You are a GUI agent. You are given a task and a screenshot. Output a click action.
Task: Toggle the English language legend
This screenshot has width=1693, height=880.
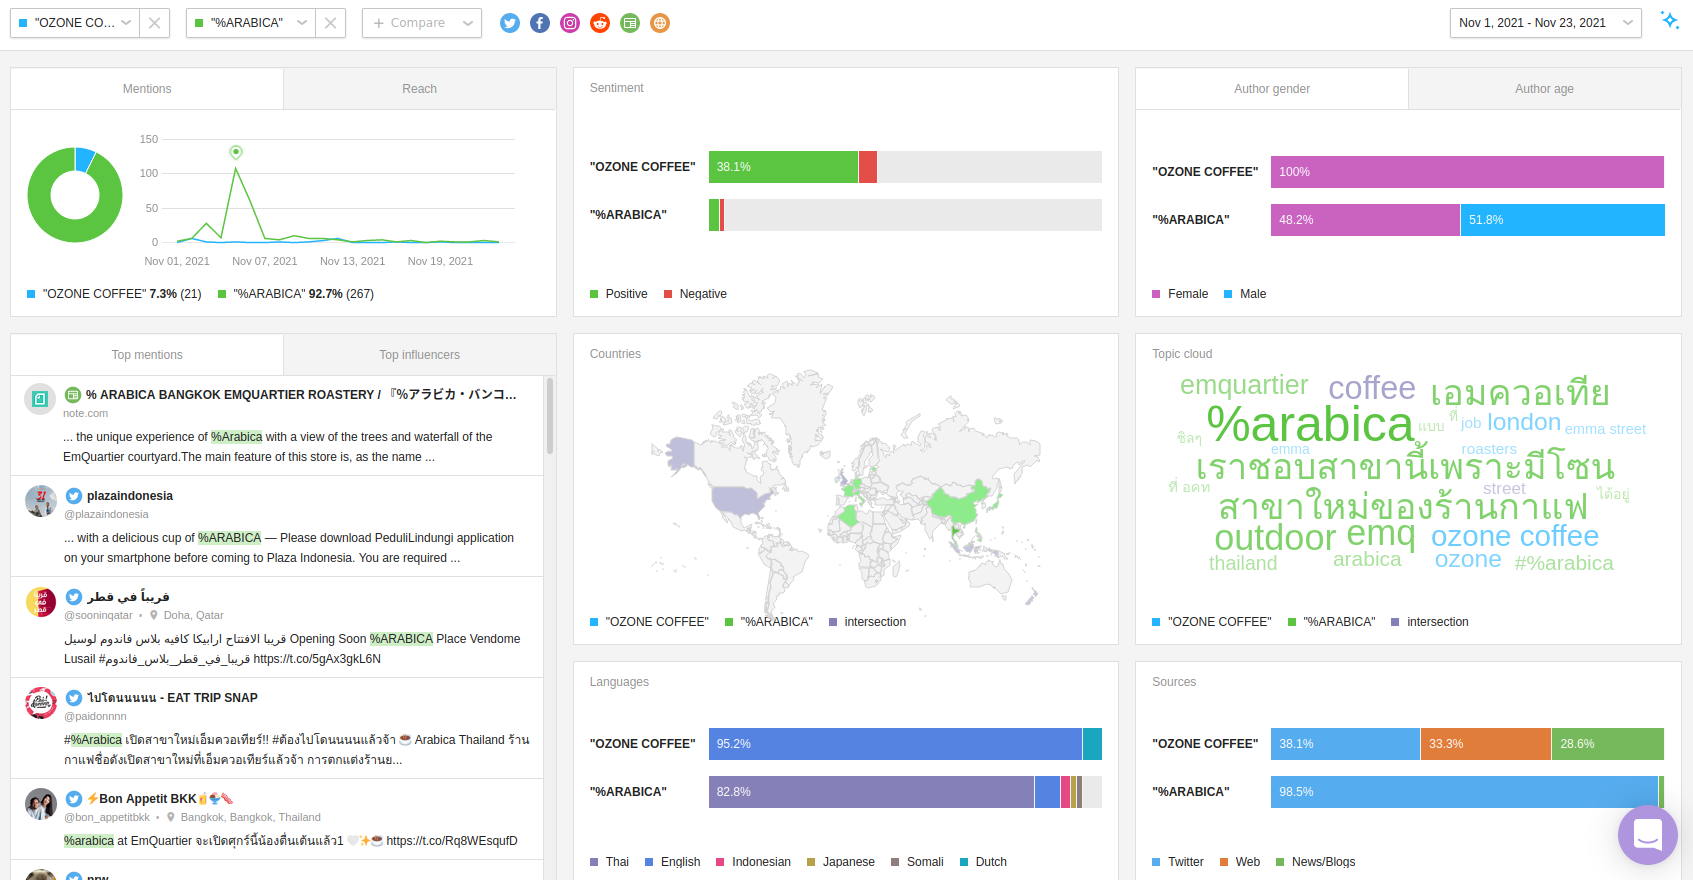click(673, 862)
